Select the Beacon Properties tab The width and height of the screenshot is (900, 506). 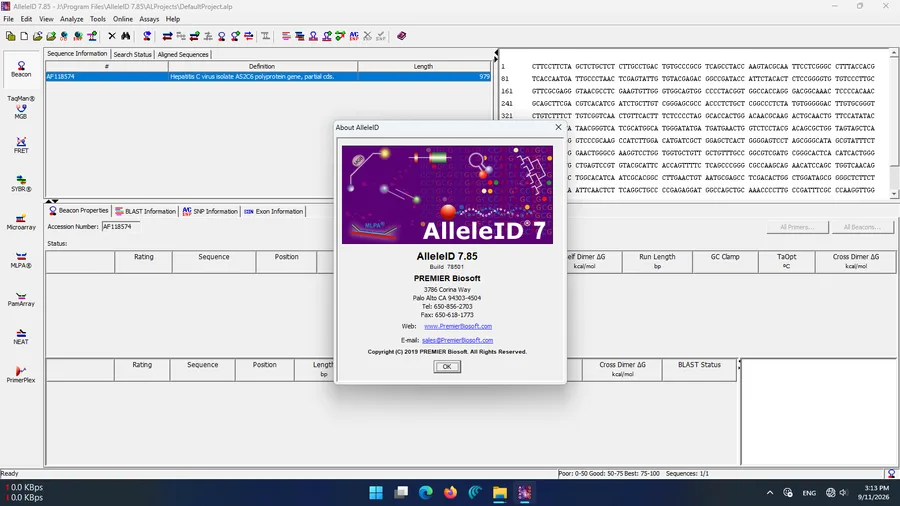pyautogui.click(x=79, y=211)
